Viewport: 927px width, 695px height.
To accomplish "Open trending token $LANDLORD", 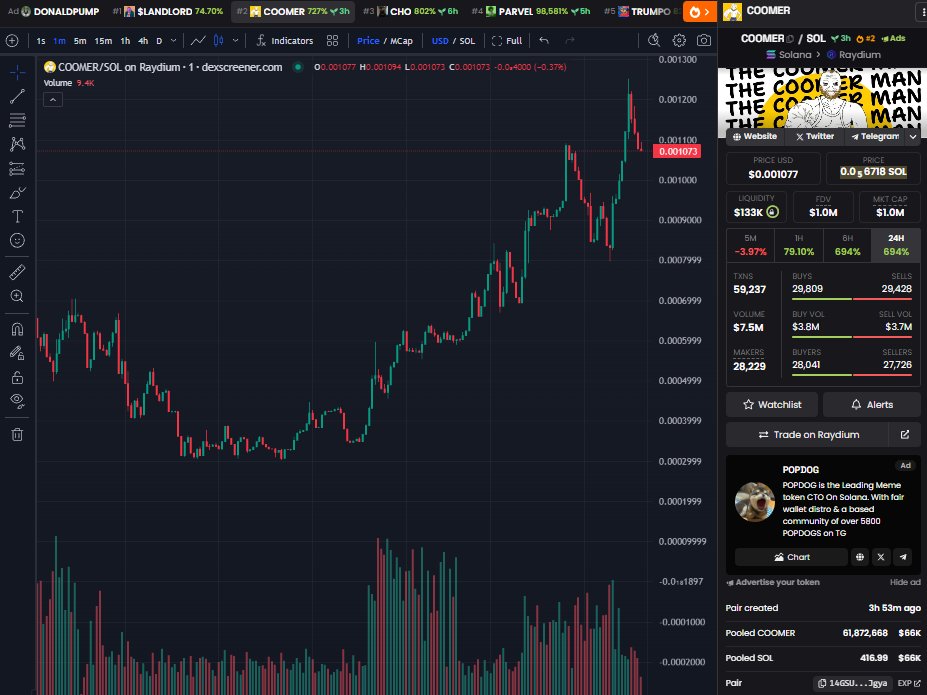I will pyautogui.click(x=168, y=11).
